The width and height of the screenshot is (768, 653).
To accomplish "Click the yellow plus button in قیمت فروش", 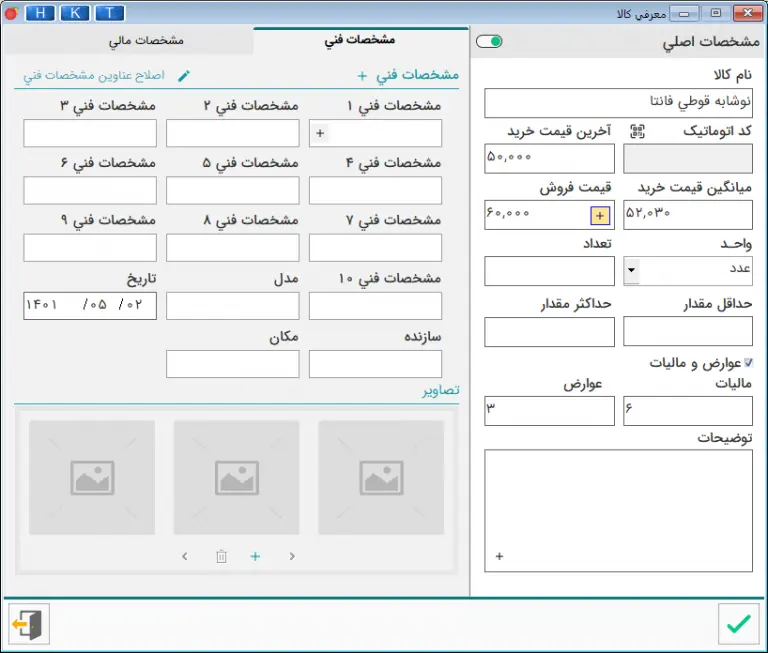I will pos(600,214).
